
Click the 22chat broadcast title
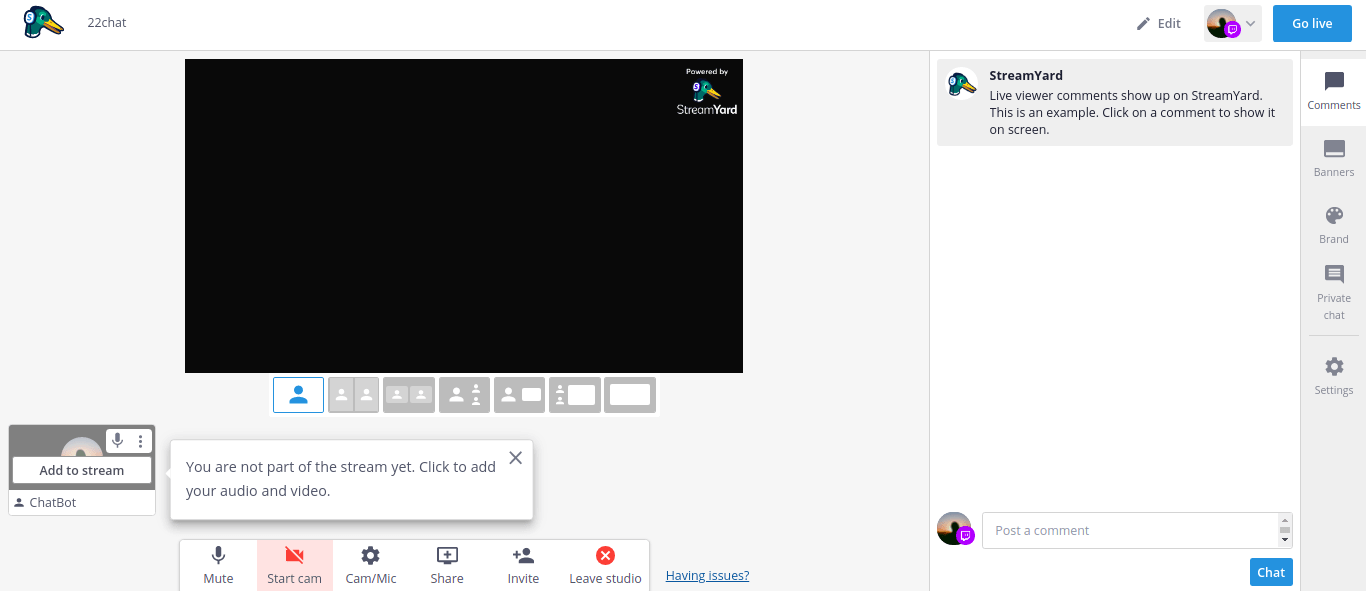click(107, 22)
